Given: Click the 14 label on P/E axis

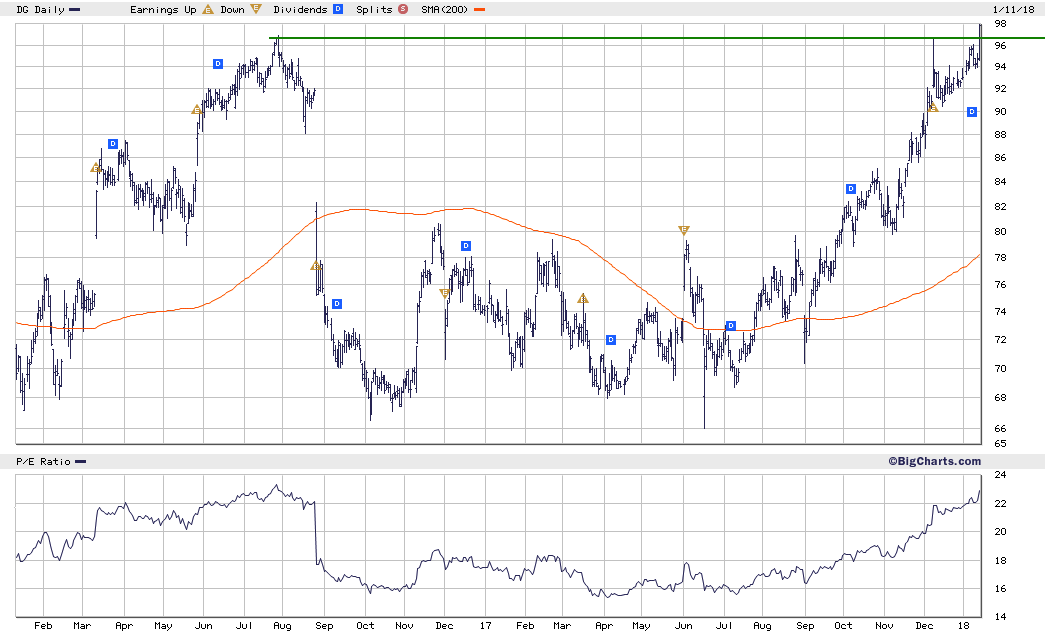Looking at the screenshot, I should pyautogui.click(x=1000, y=617).
